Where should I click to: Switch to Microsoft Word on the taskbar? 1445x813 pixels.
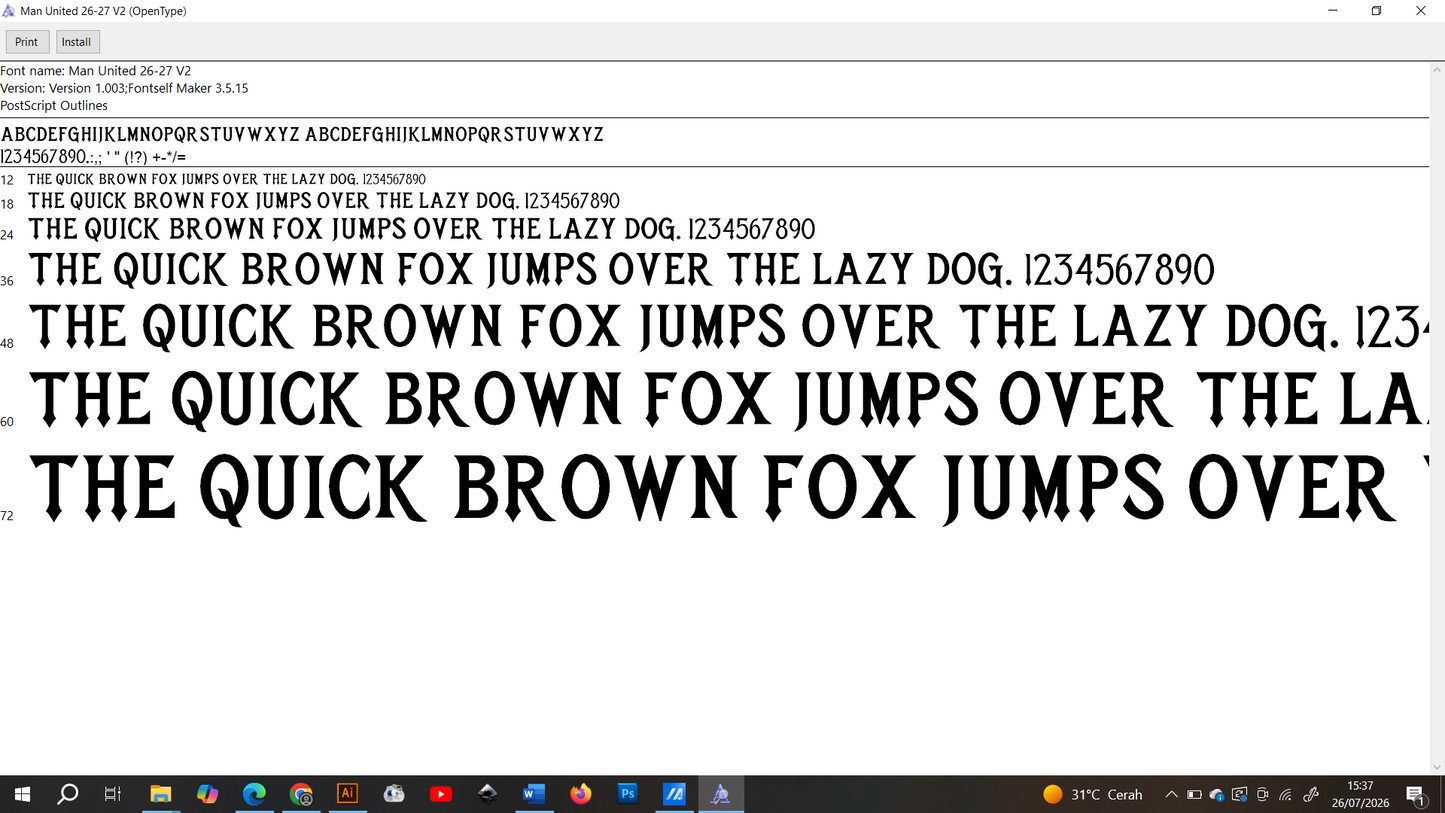pyautogui.click(x=534, y=794)
